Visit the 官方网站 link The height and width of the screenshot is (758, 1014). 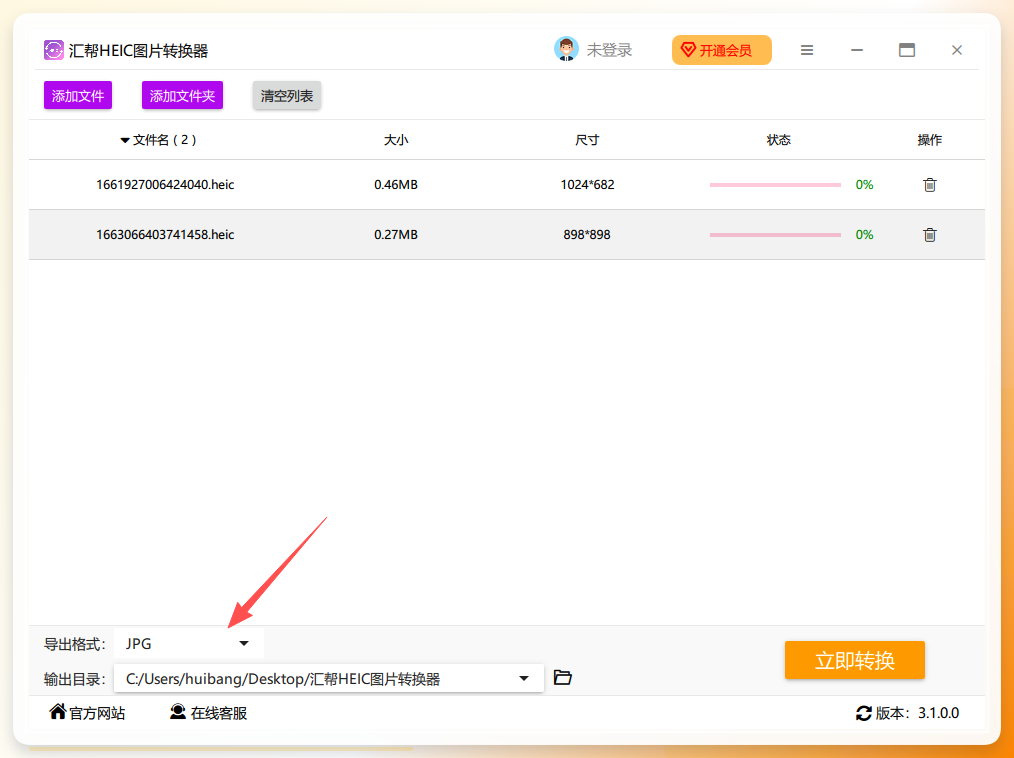(x=97, y=713)
